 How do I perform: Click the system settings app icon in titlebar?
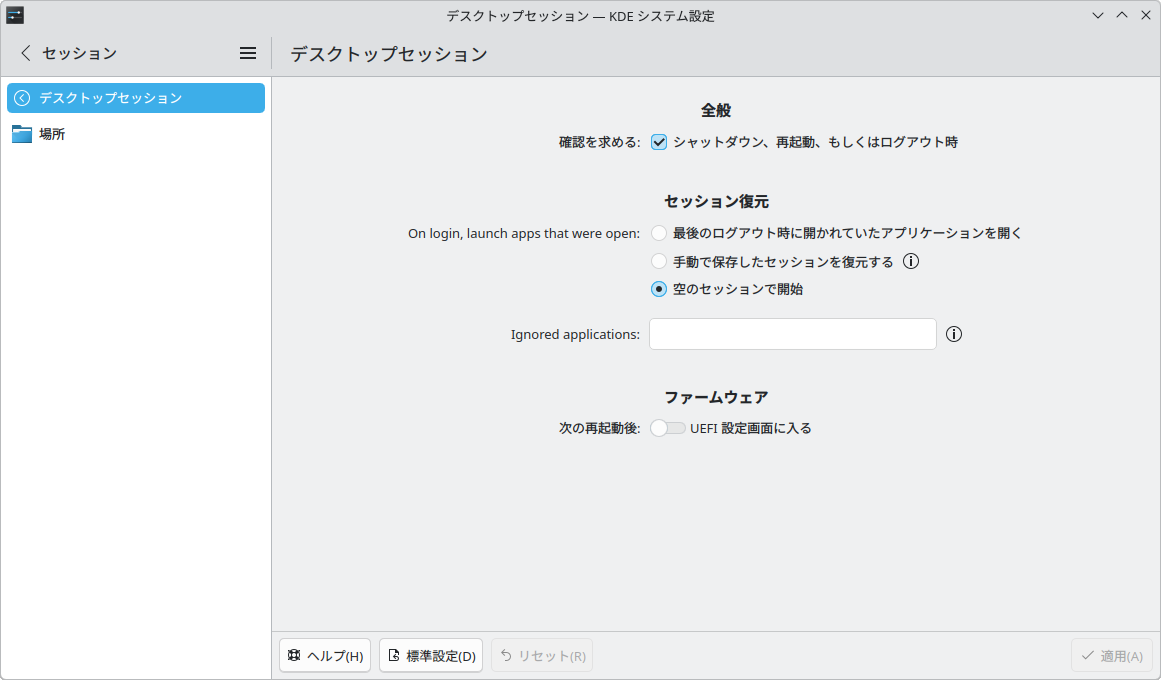point(15,16)
